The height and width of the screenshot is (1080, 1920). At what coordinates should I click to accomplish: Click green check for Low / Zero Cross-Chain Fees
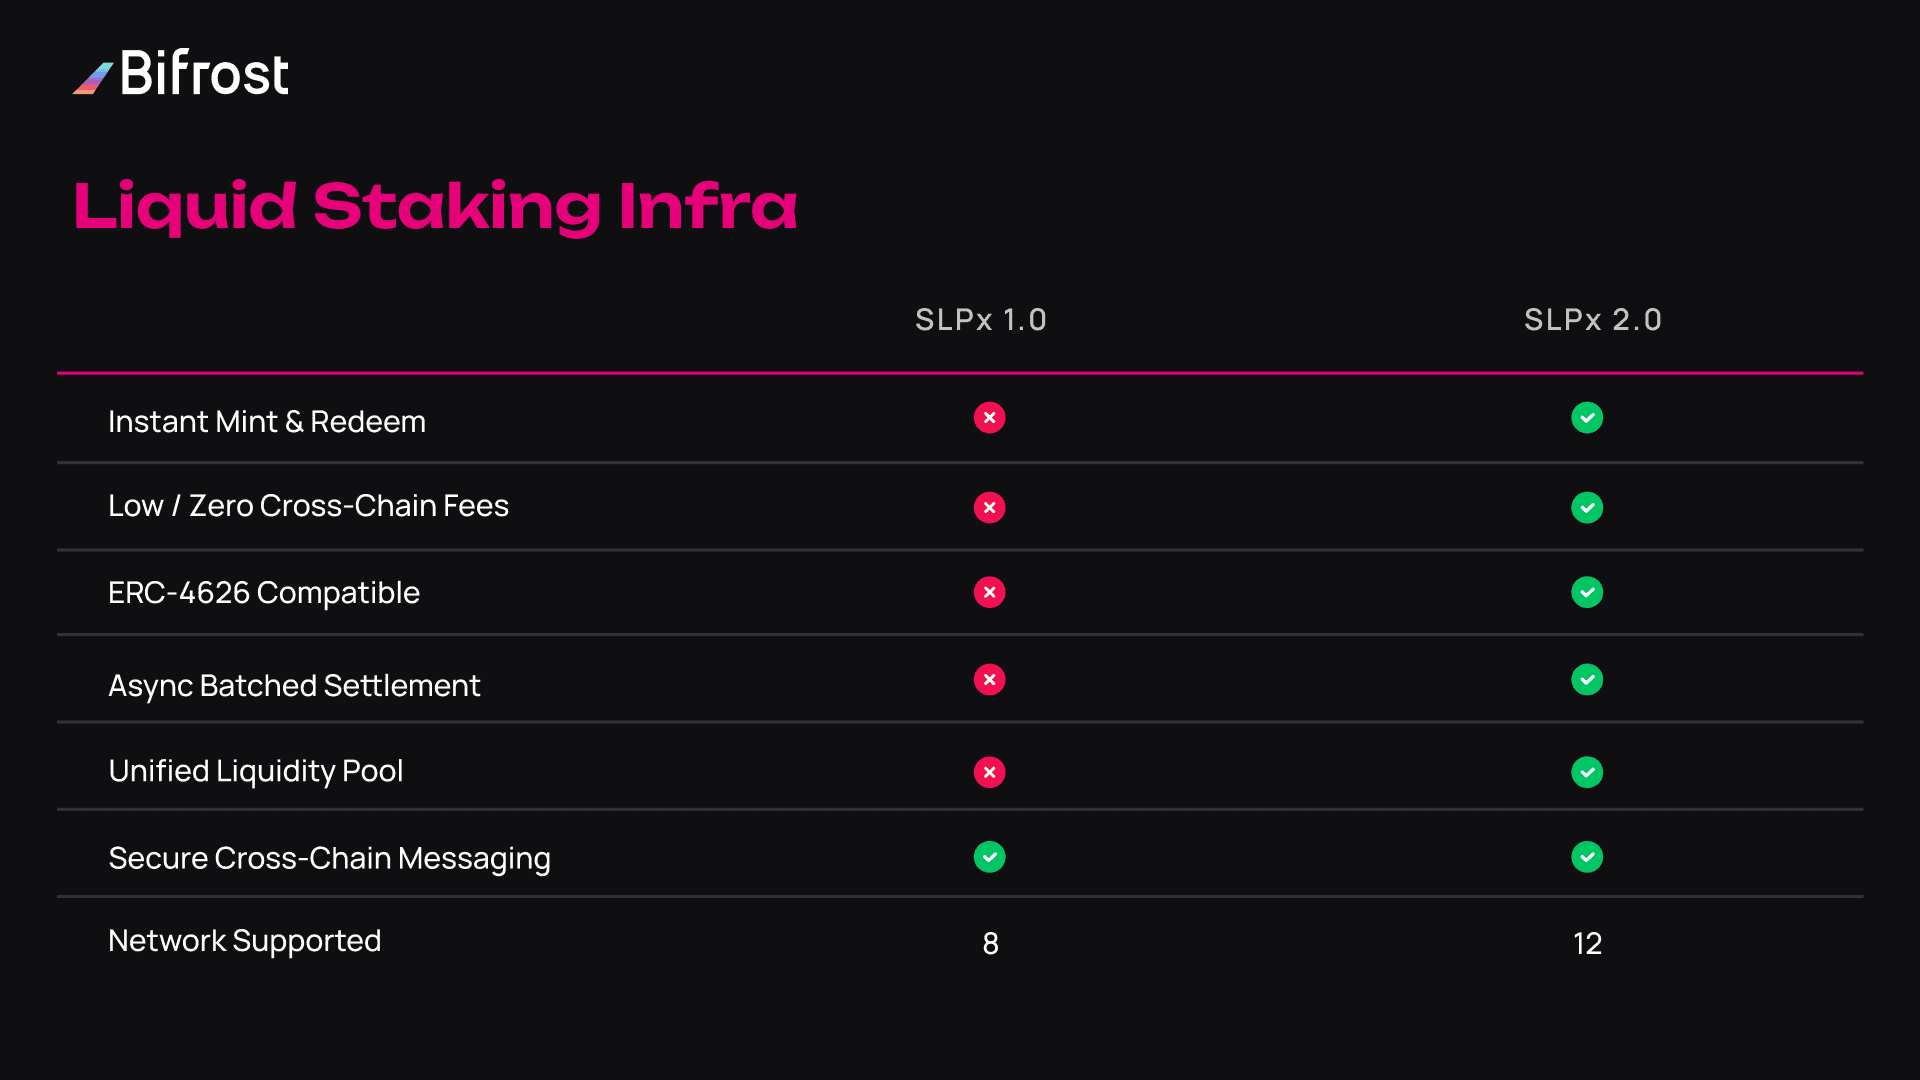click(1586, 508)
